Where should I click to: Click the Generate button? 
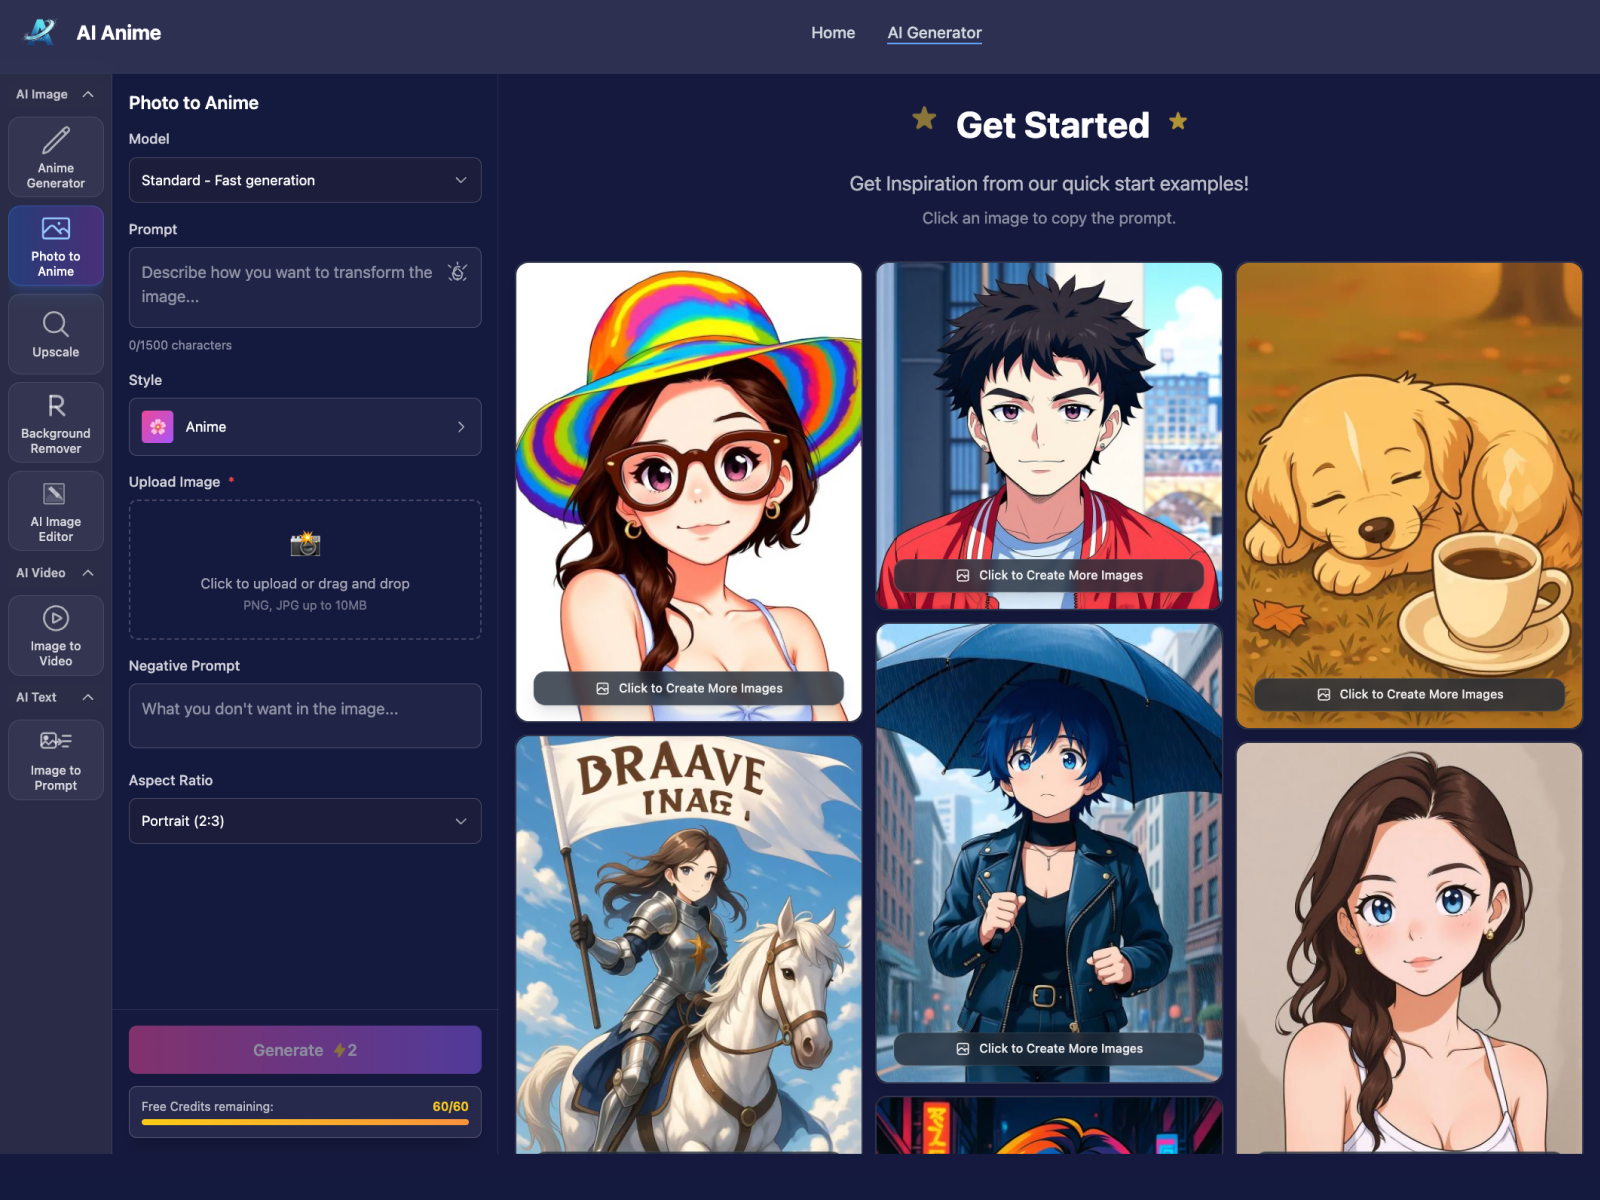click(304, 1049)
